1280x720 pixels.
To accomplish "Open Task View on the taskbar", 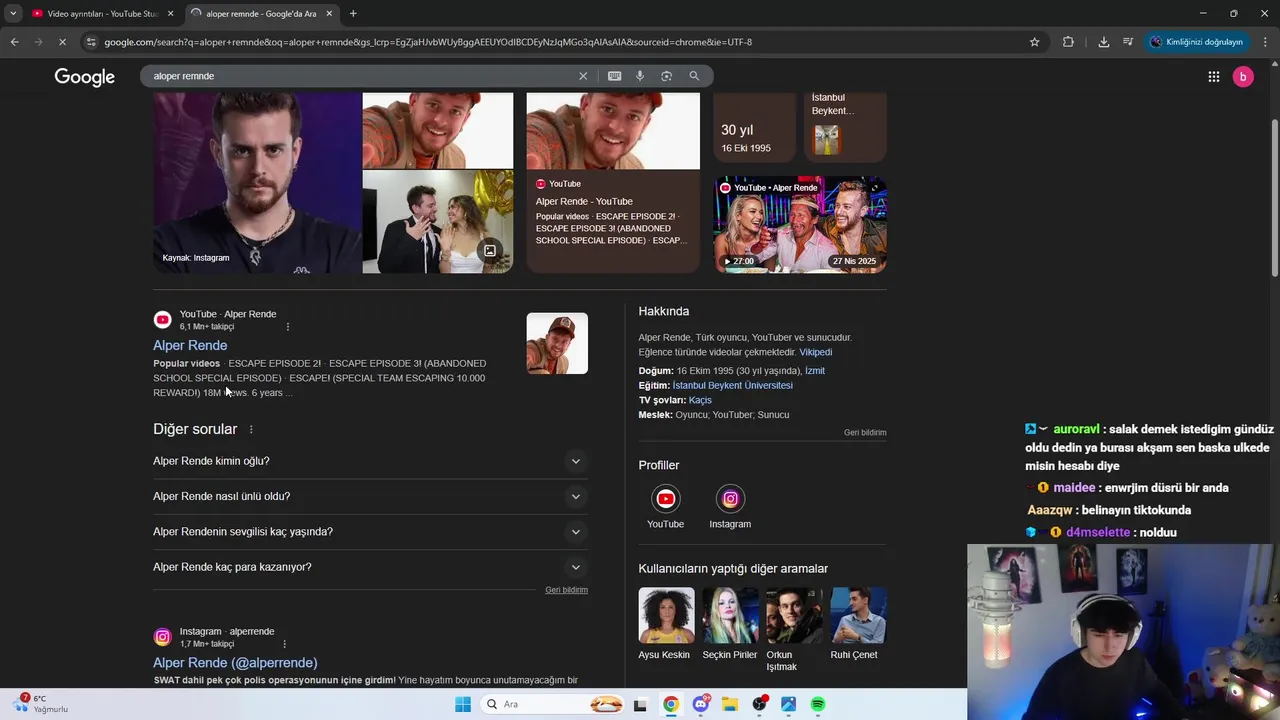I will (x=640, y=704).
